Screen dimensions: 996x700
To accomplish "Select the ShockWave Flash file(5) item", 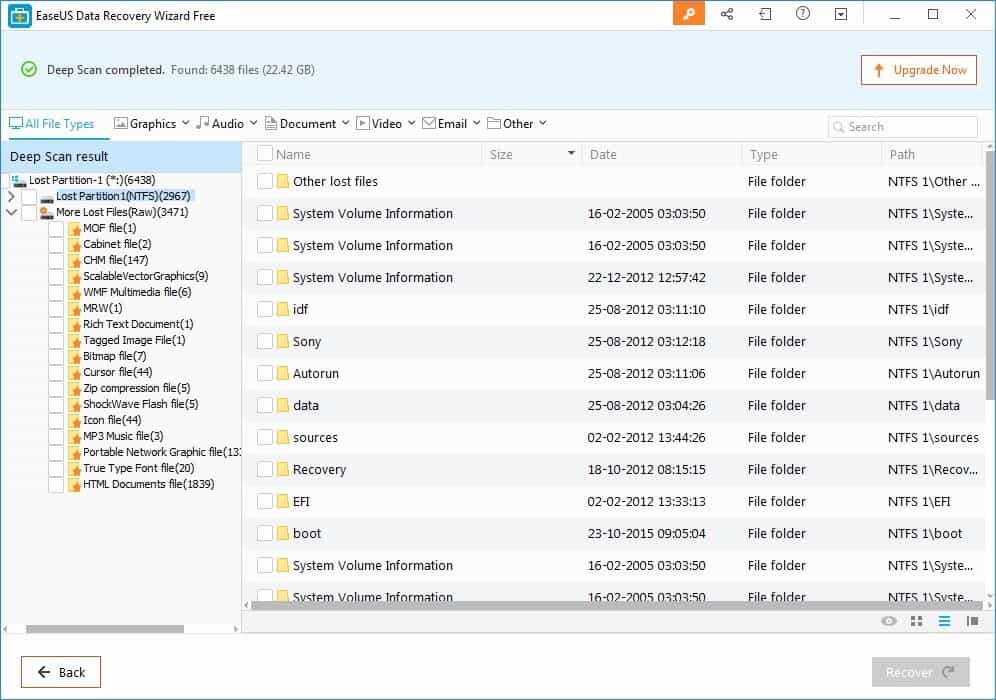I will pyautogui.click(x=140, y=404).
